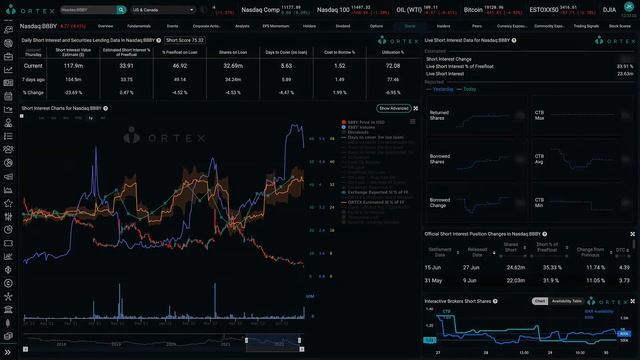
Task: Click the magnifier search button
Action: 121,10
